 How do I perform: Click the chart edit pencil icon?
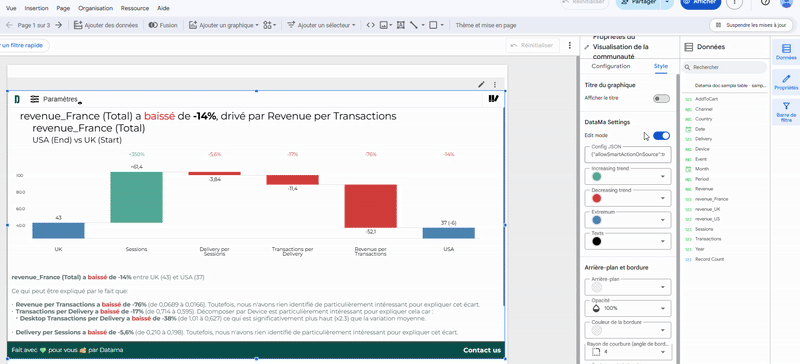click(x=481, y=84)
